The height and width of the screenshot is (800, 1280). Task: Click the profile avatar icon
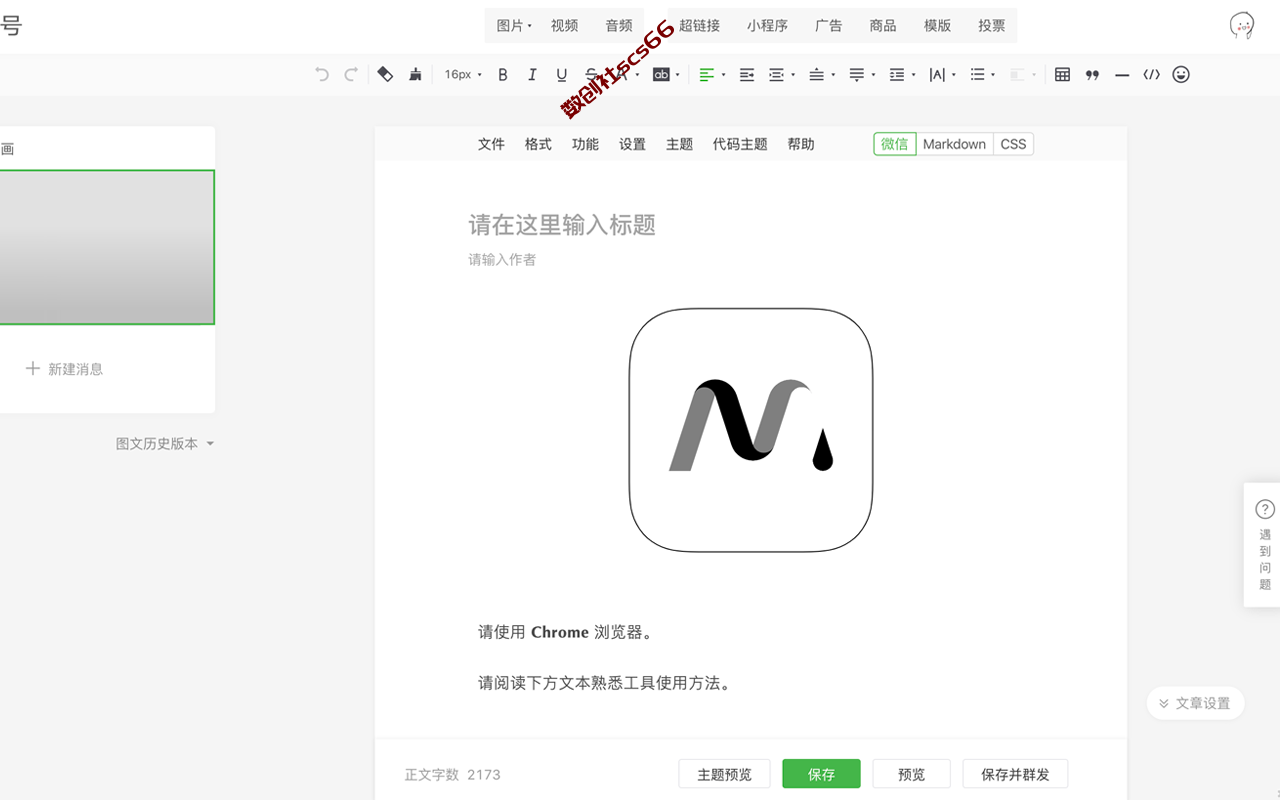click(x=1241, y=26)
